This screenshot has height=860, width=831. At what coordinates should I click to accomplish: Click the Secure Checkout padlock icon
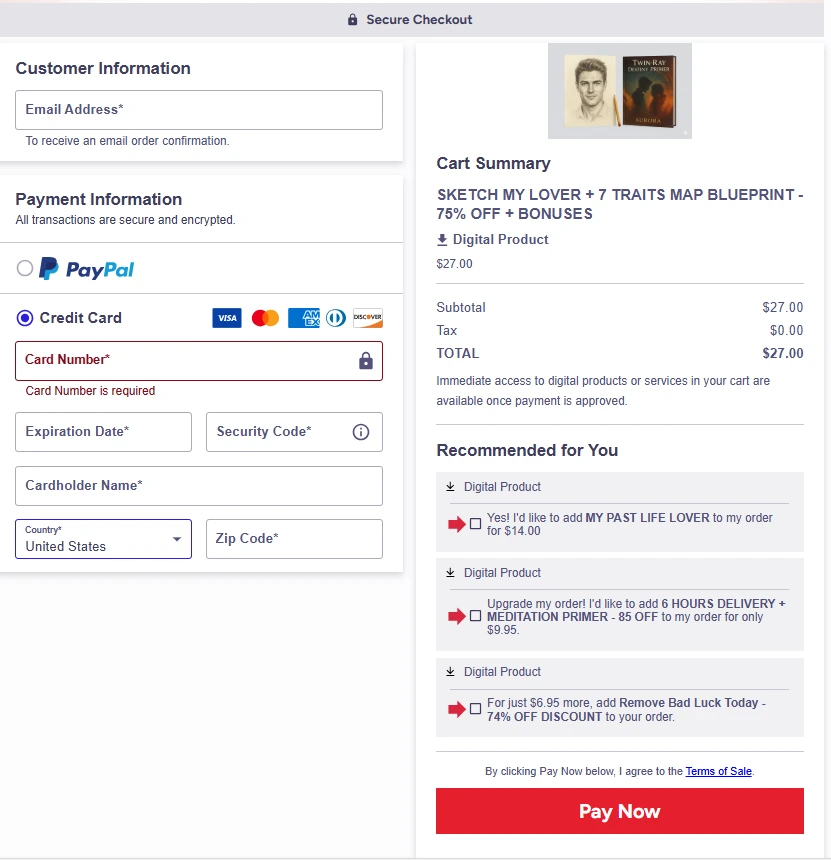point(352,19)
